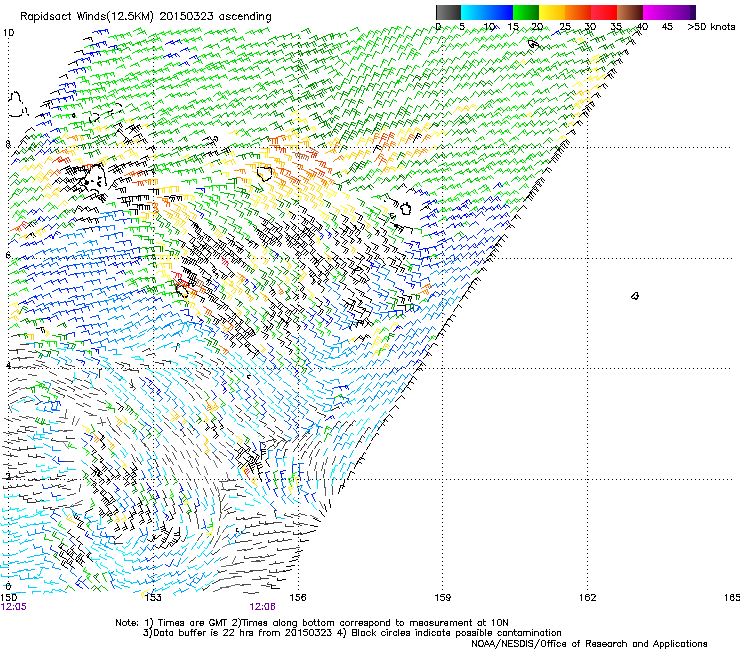Click the legend value '15'
Viewport: 740px width, 650px height.
point(513,27)
